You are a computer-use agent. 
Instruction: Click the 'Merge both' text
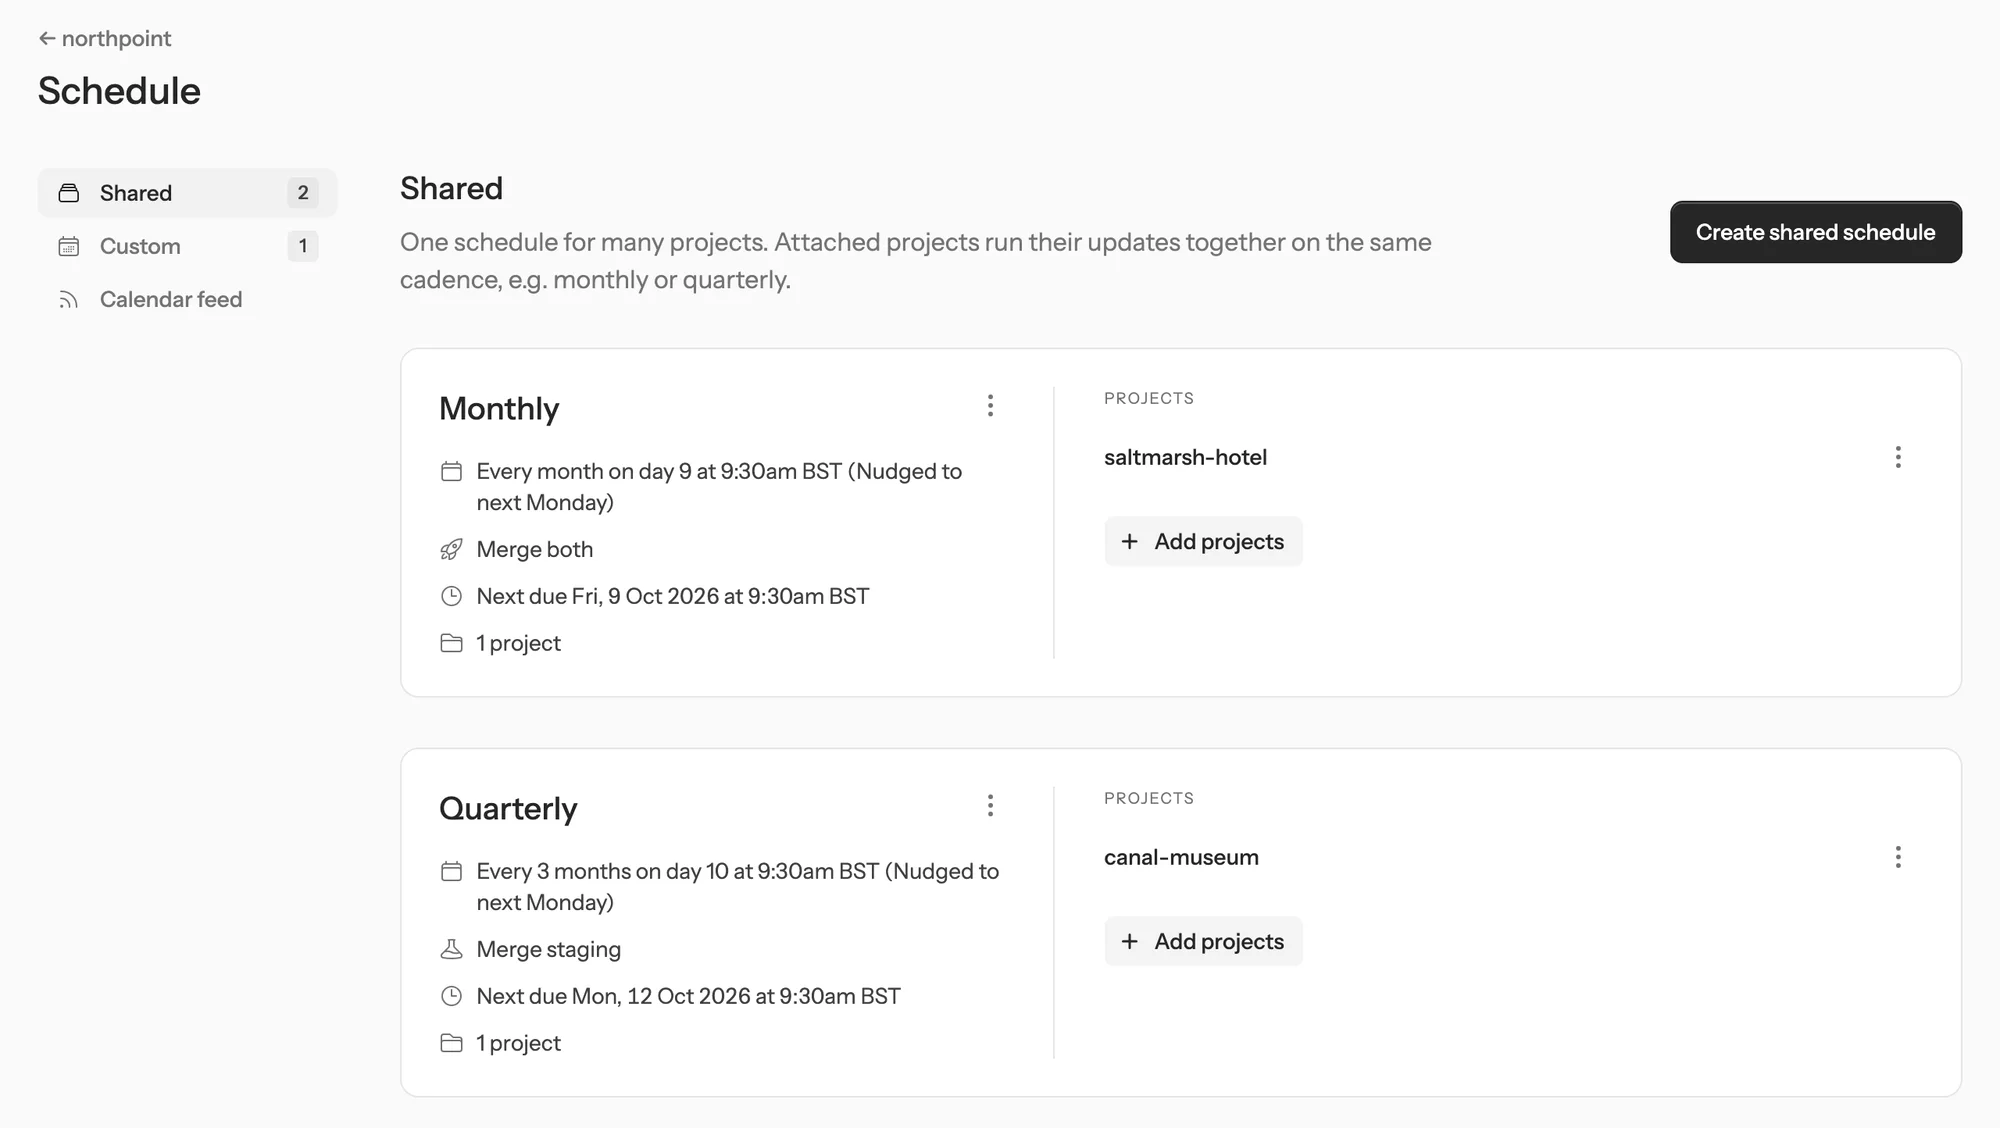[x=535, y=549]
